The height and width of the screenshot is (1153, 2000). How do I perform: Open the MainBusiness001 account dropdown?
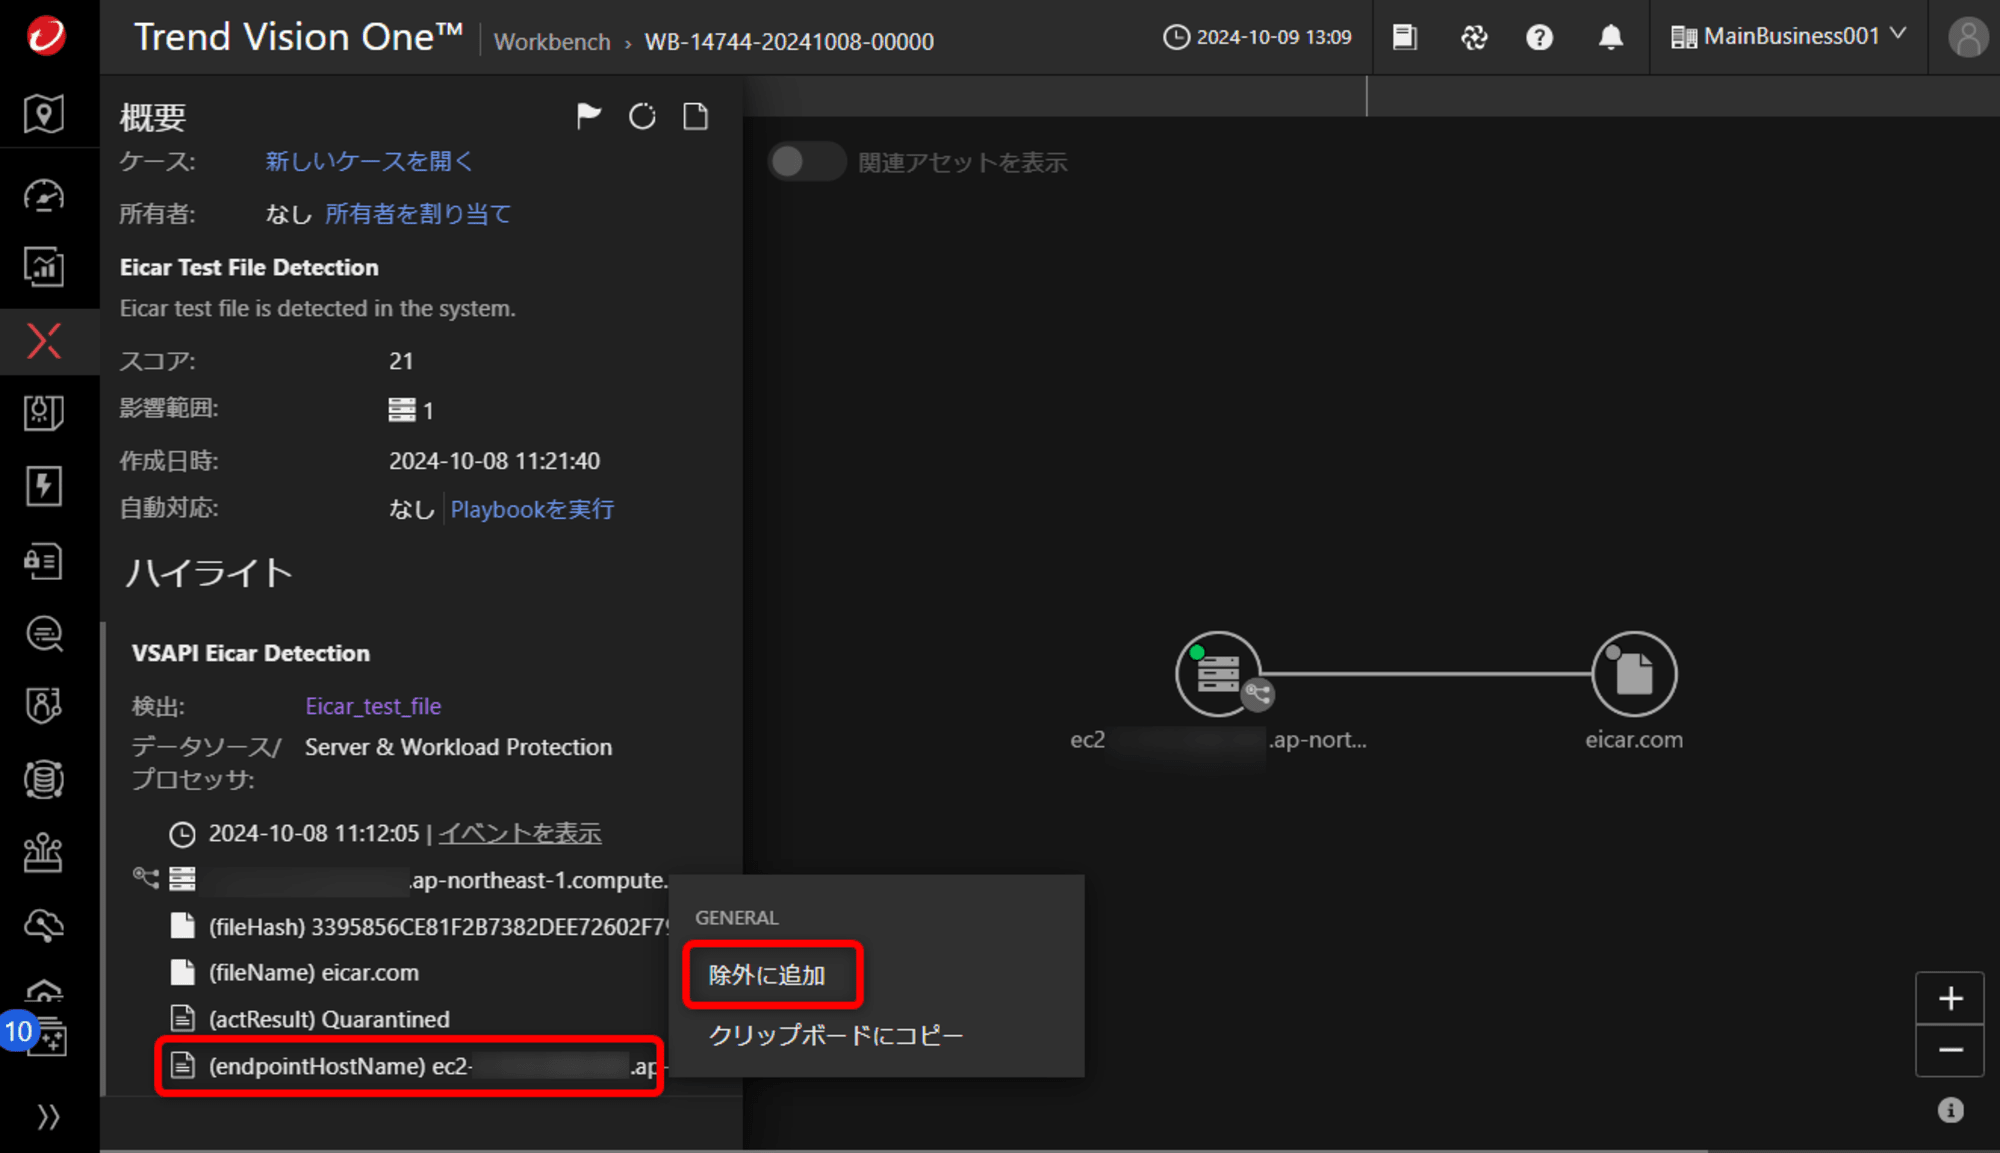point(1789,37)
